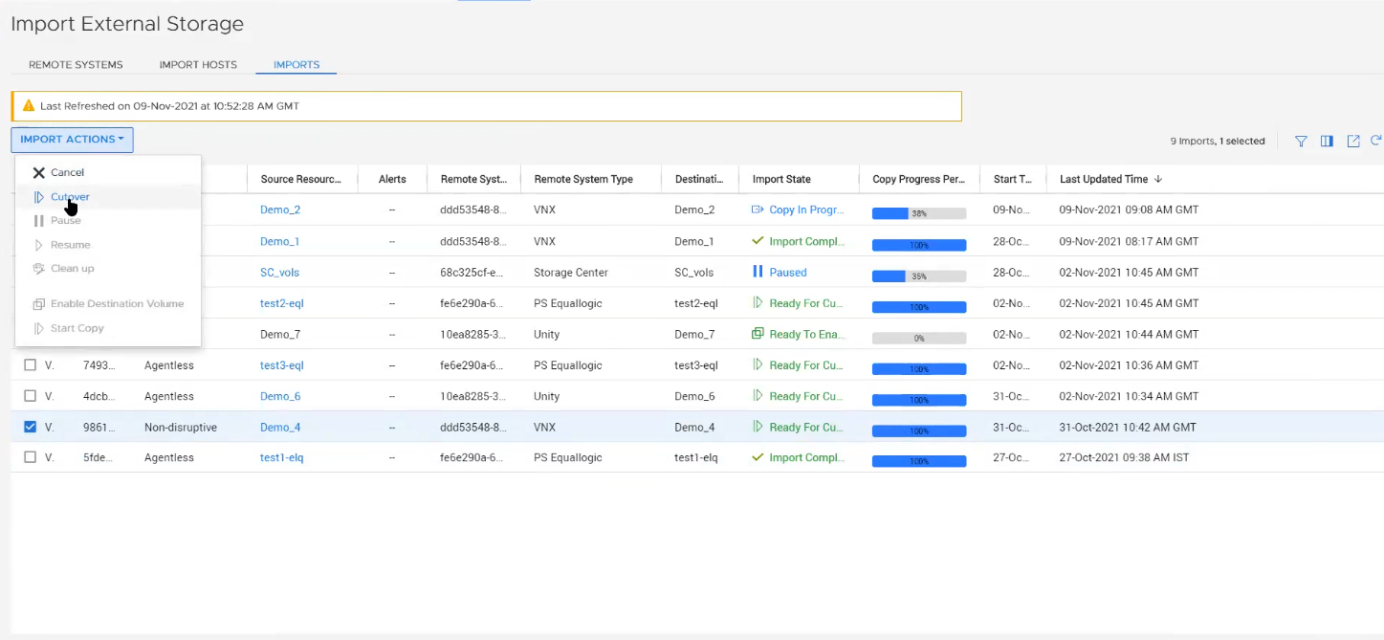
Task: Open the test3-eql source resource link
Action: (x=282, y=365)
